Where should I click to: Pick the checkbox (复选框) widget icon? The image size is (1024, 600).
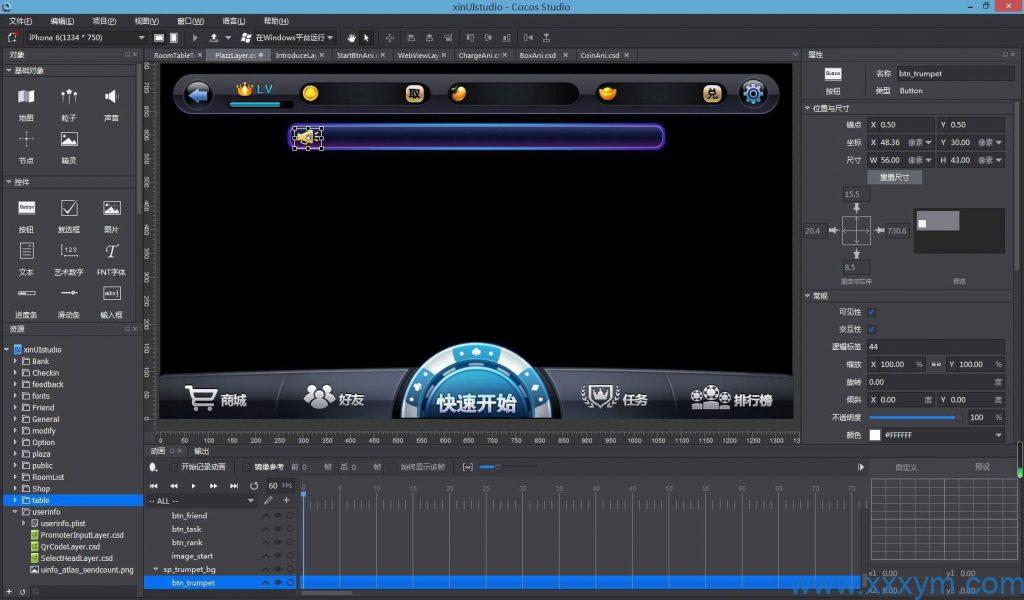[69, 208]
